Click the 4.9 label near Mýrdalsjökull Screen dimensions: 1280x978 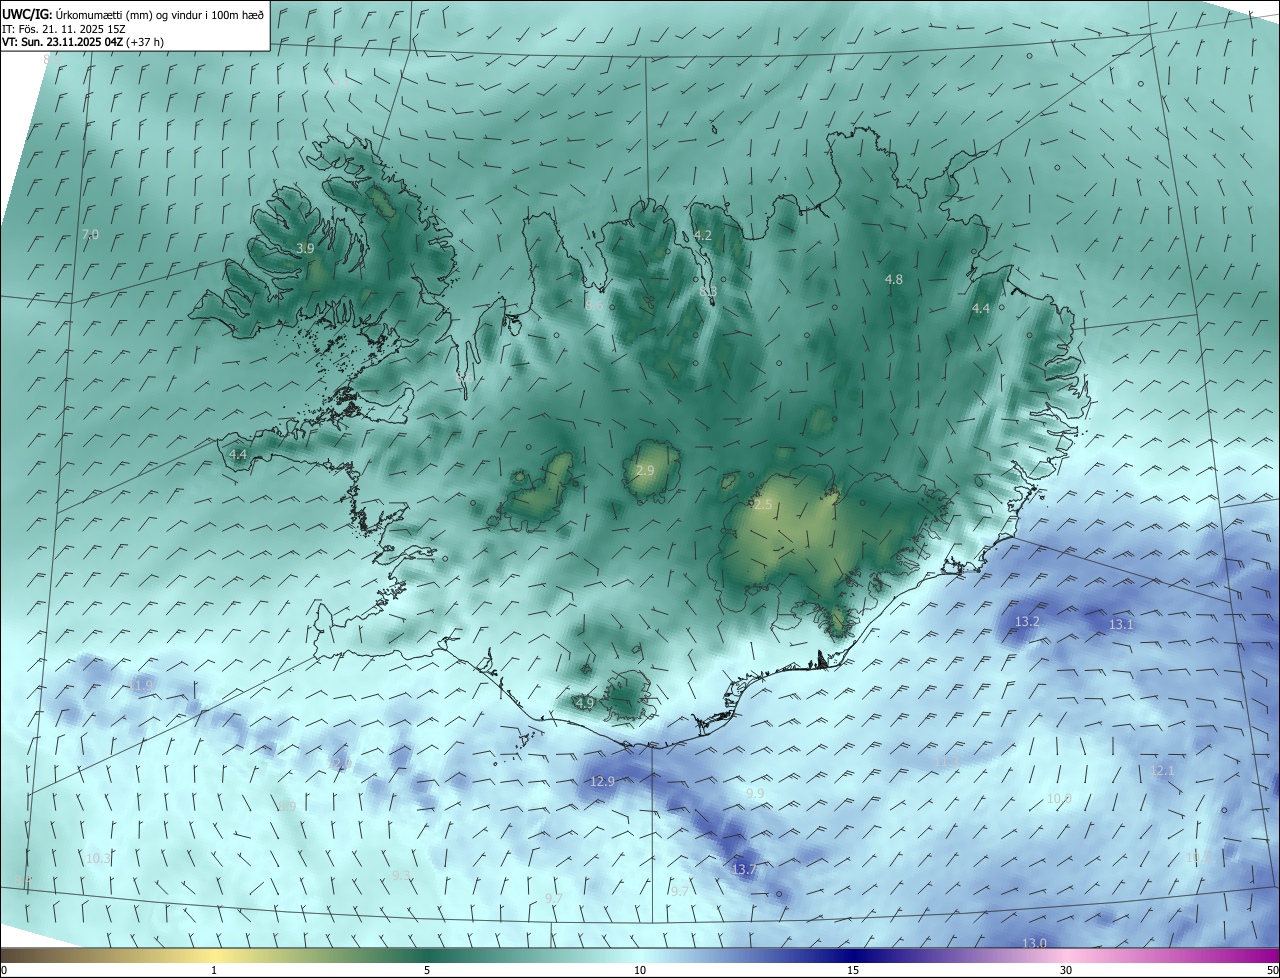click(585, 703)
